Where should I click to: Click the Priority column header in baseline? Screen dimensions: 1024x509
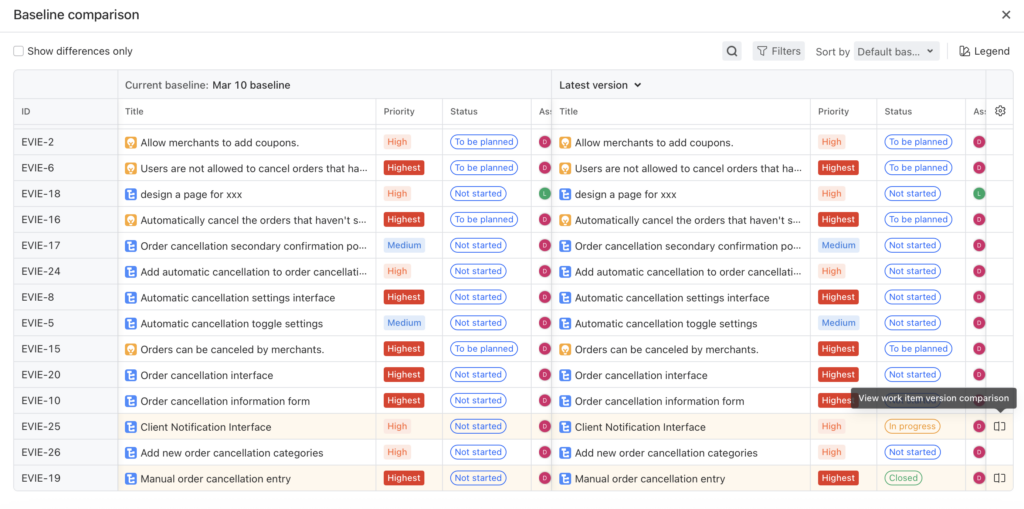[399, 112]
